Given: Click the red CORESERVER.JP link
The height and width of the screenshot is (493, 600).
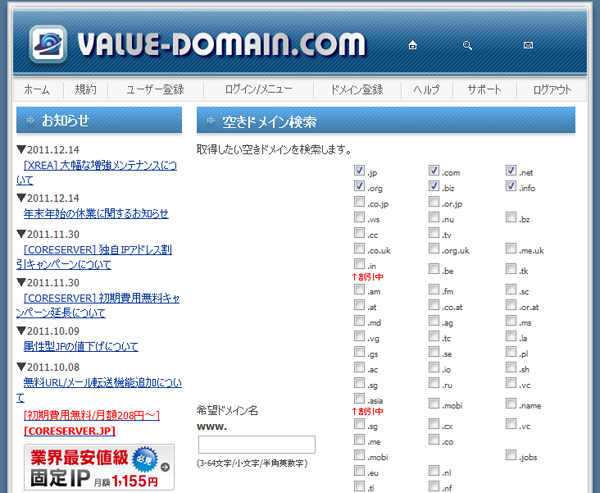Looking at the screenshot, I should 70,432.
